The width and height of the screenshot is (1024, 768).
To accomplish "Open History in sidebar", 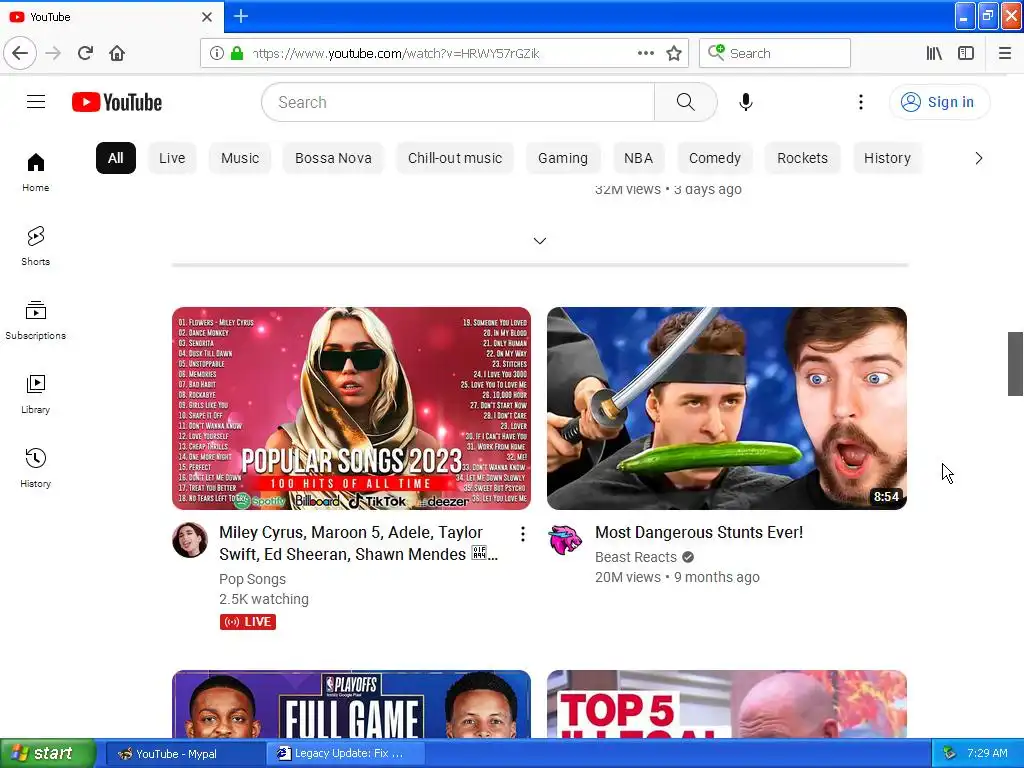I will [35, 468].
